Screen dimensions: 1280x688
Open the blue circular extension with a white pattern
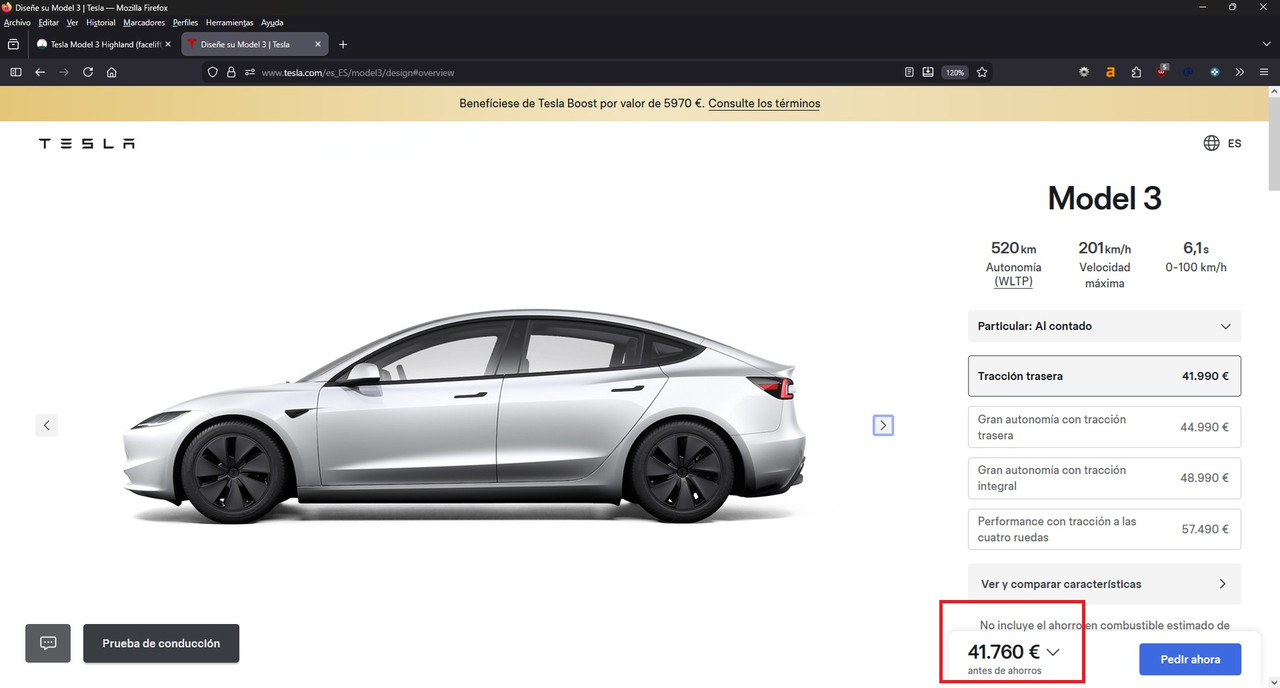(x=1214, y=72)
